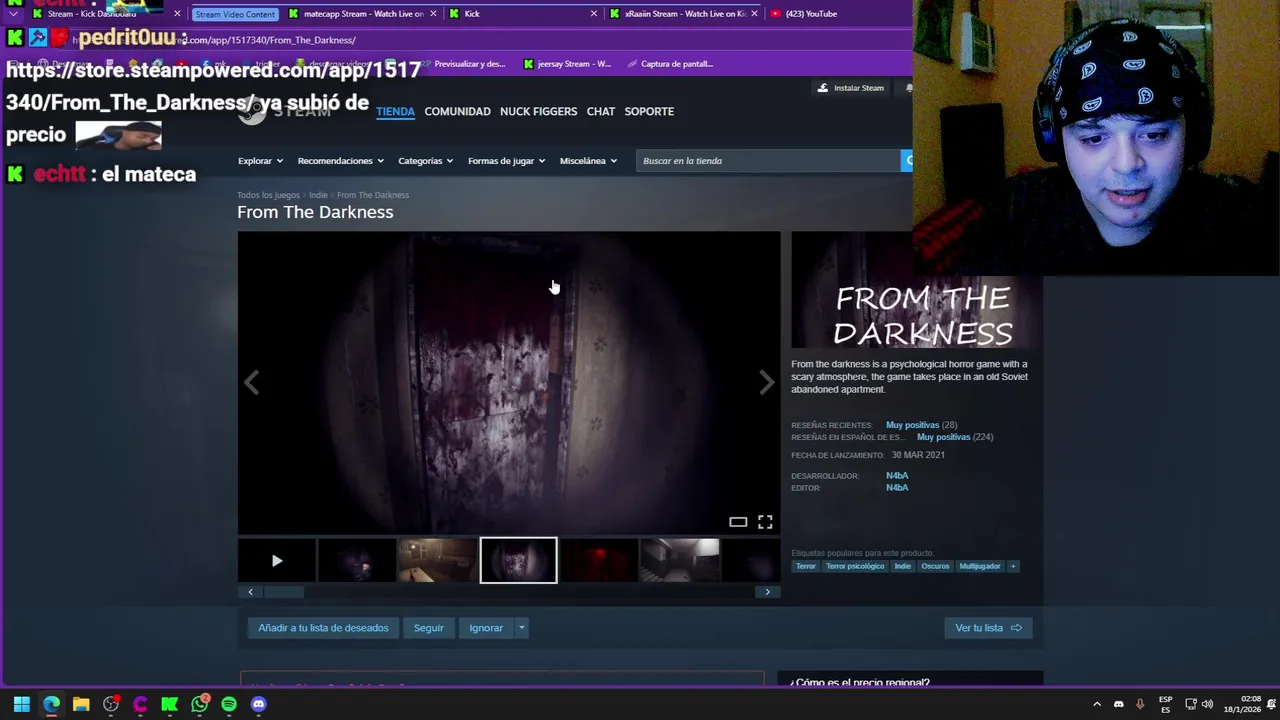Click the store search magnifier button
This screenshot has height=720, width=1280.
(x=907, y=161)
